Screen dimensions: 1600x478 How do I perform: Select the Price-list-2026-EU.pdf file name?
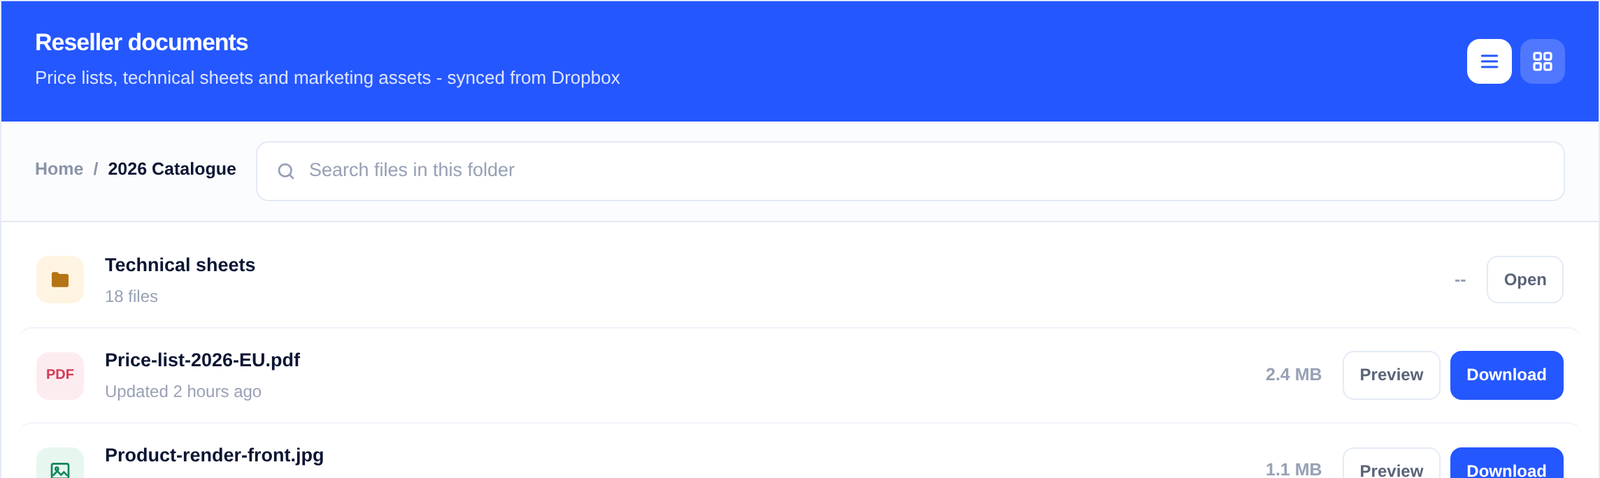202,360
